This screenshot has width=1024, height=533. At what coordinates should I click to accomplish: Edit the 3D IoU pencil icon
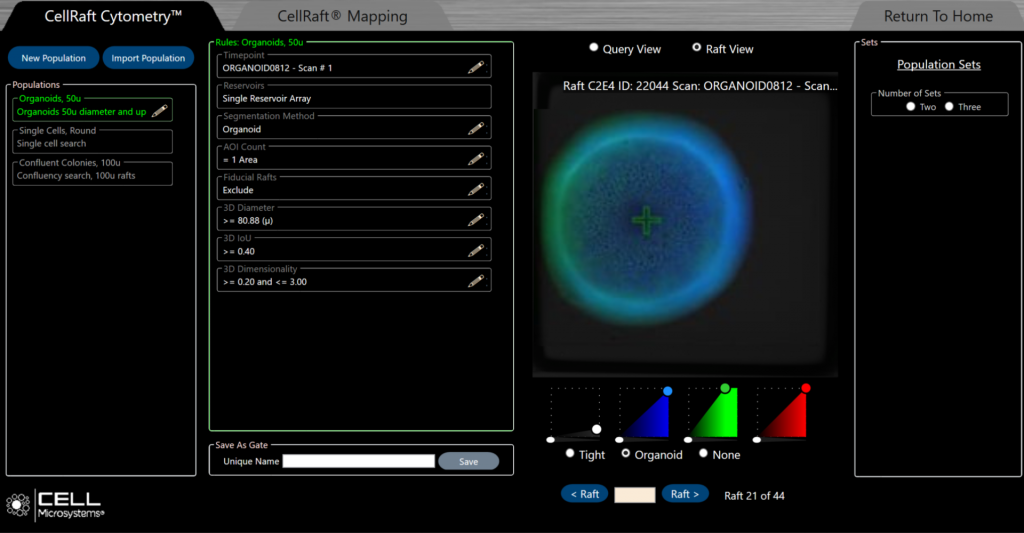(476, 250)
